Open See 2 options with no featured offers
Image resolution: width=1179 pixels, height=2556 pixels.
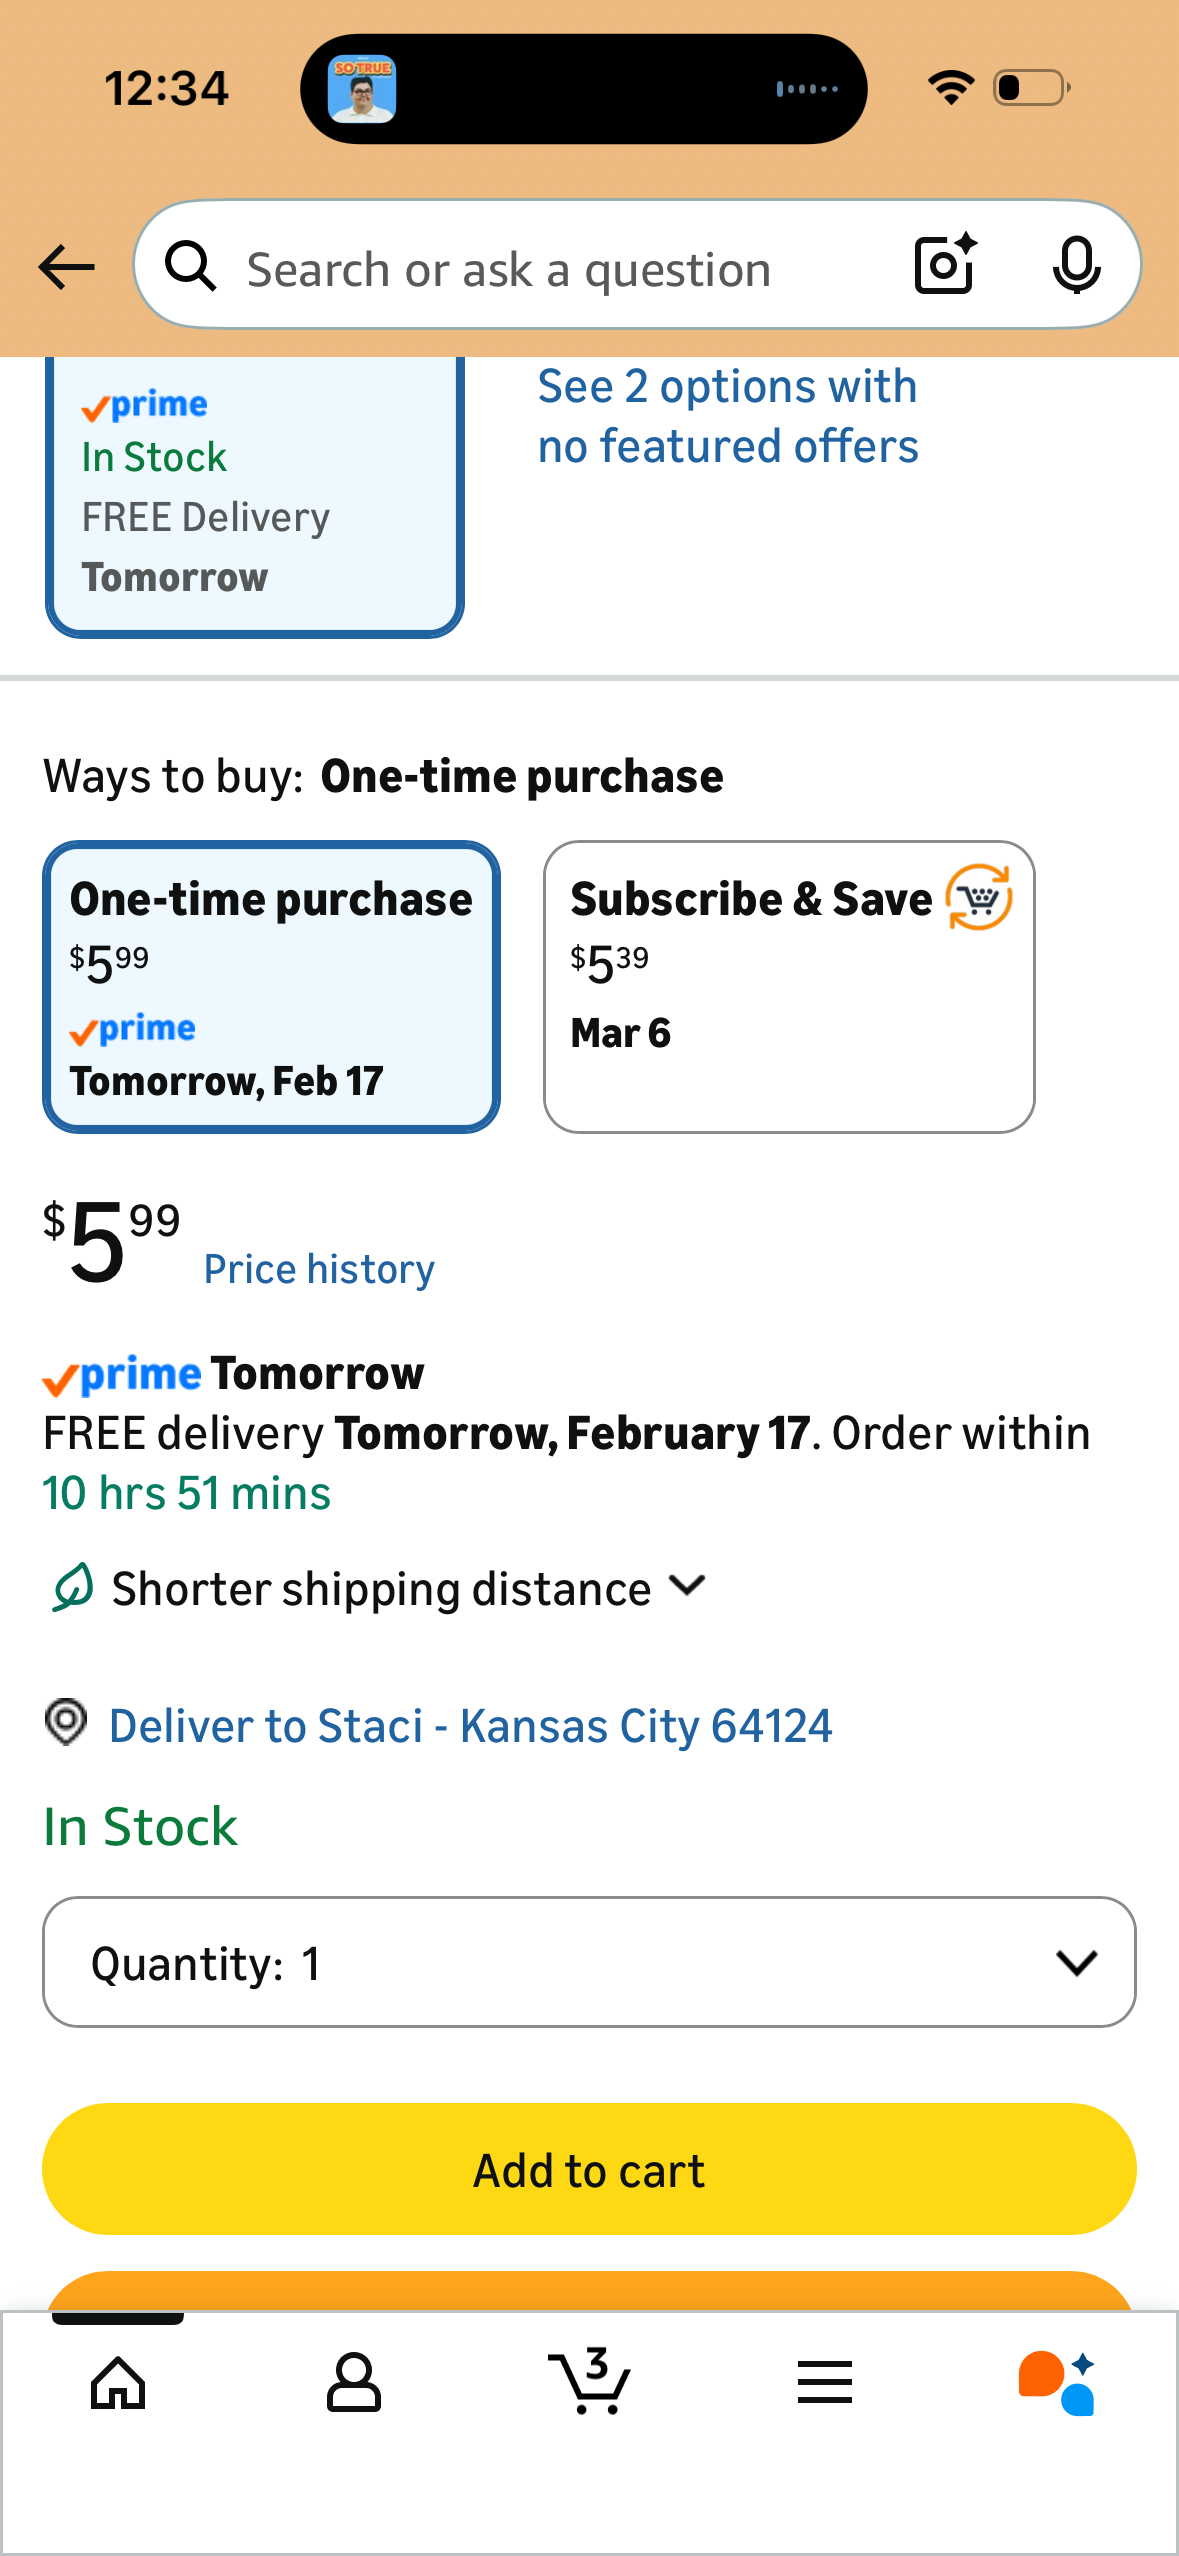click(x=727, y=416)
